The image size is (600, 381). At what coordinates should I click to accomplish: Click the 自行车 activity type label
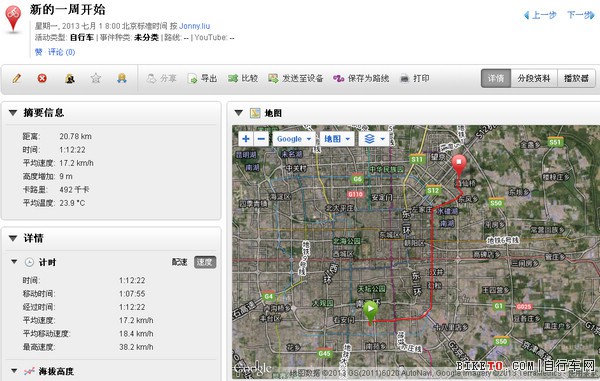coord(82,37)
